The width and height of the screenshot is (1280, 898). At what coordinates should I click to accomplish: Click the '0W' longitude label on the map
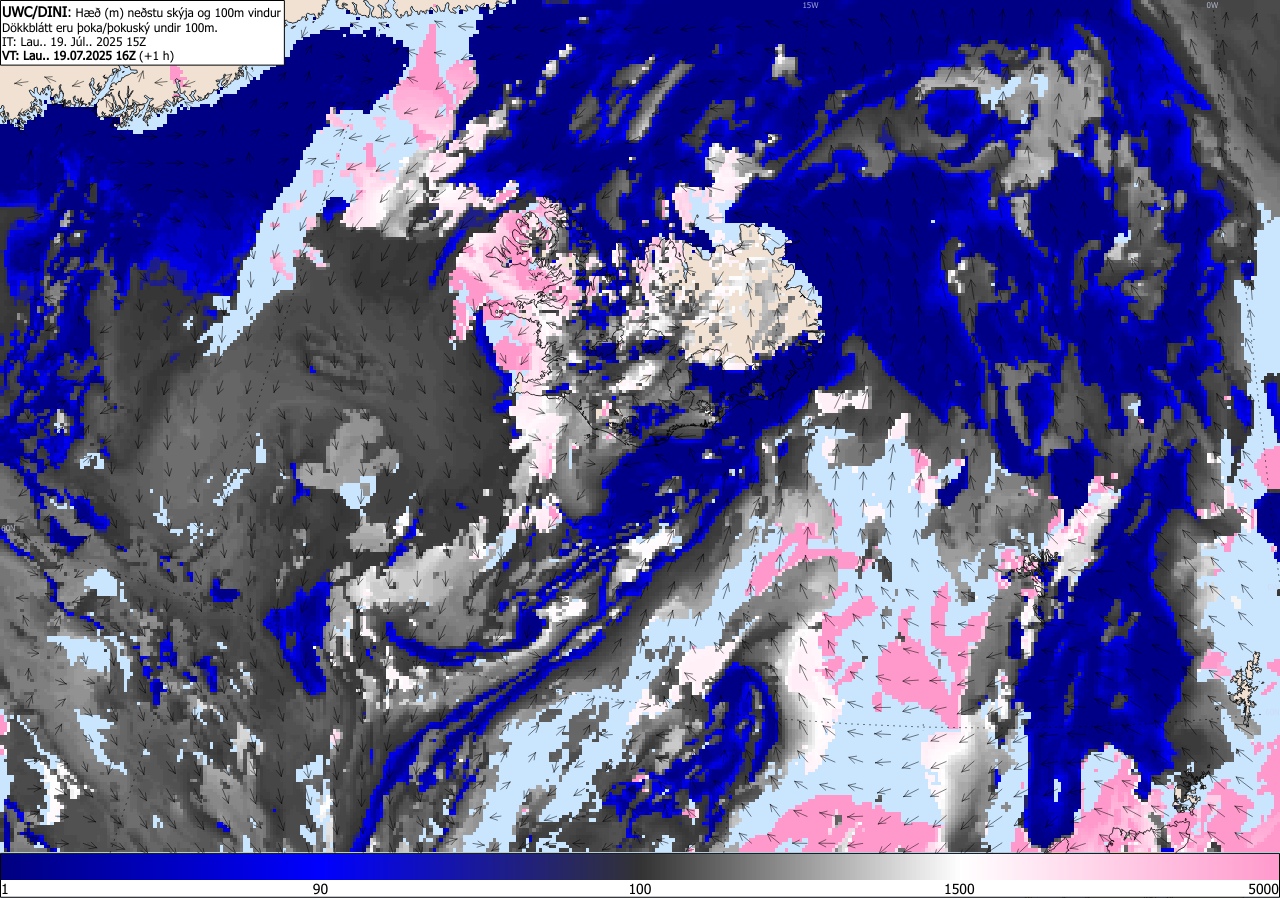(1212, 5)
